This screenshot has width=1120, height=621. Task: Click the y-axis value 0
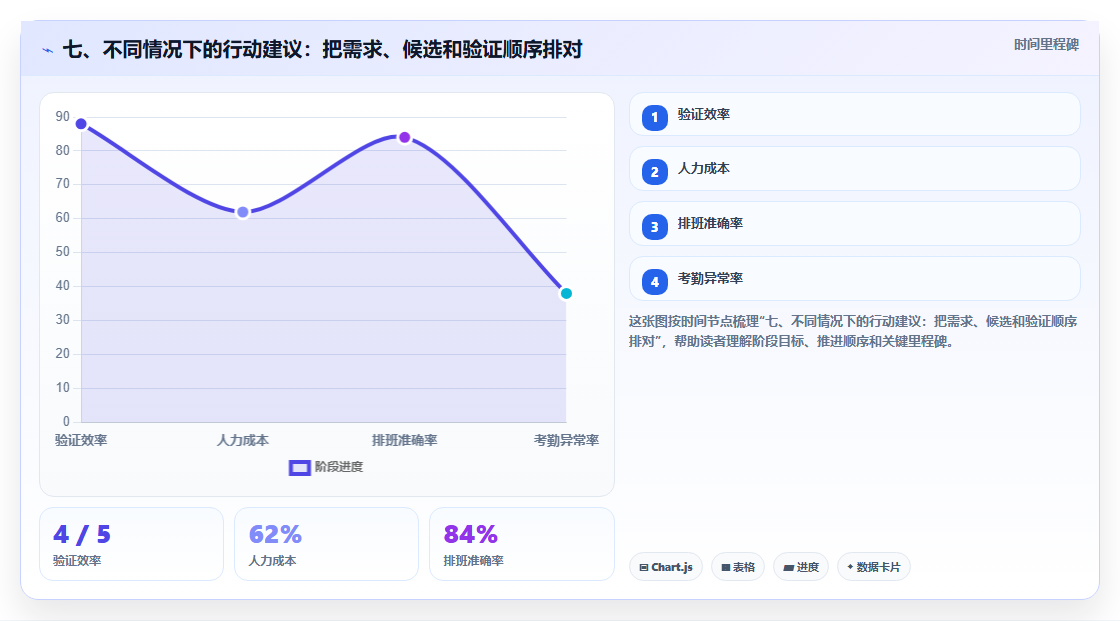click(x=66, y=421)
